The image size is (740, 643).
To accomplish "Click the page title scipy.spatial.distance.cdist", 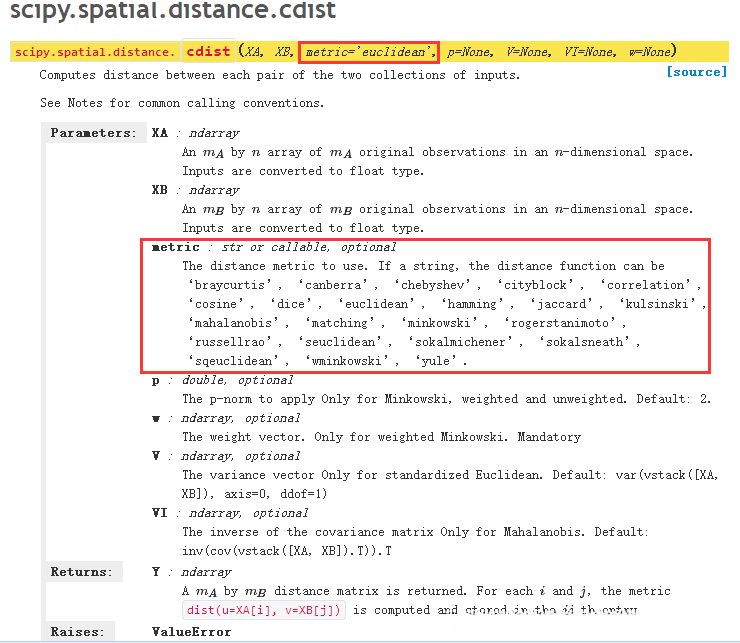I will (173, 9).
